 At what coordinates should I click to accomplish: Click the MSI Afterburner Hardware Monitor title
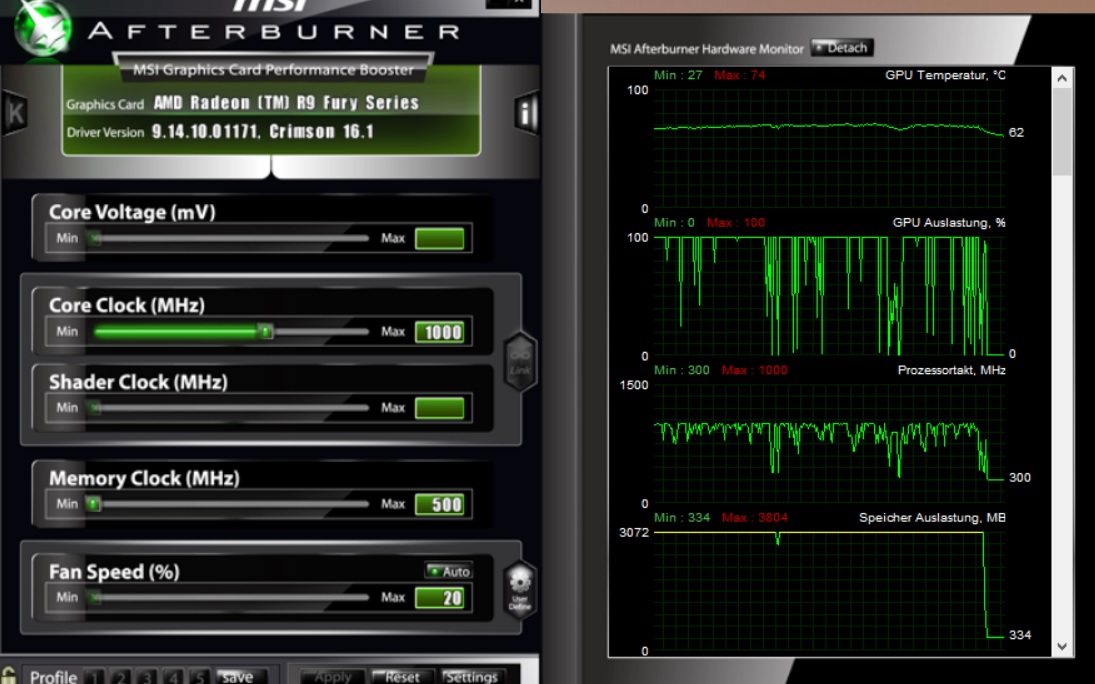coord(707,49)
